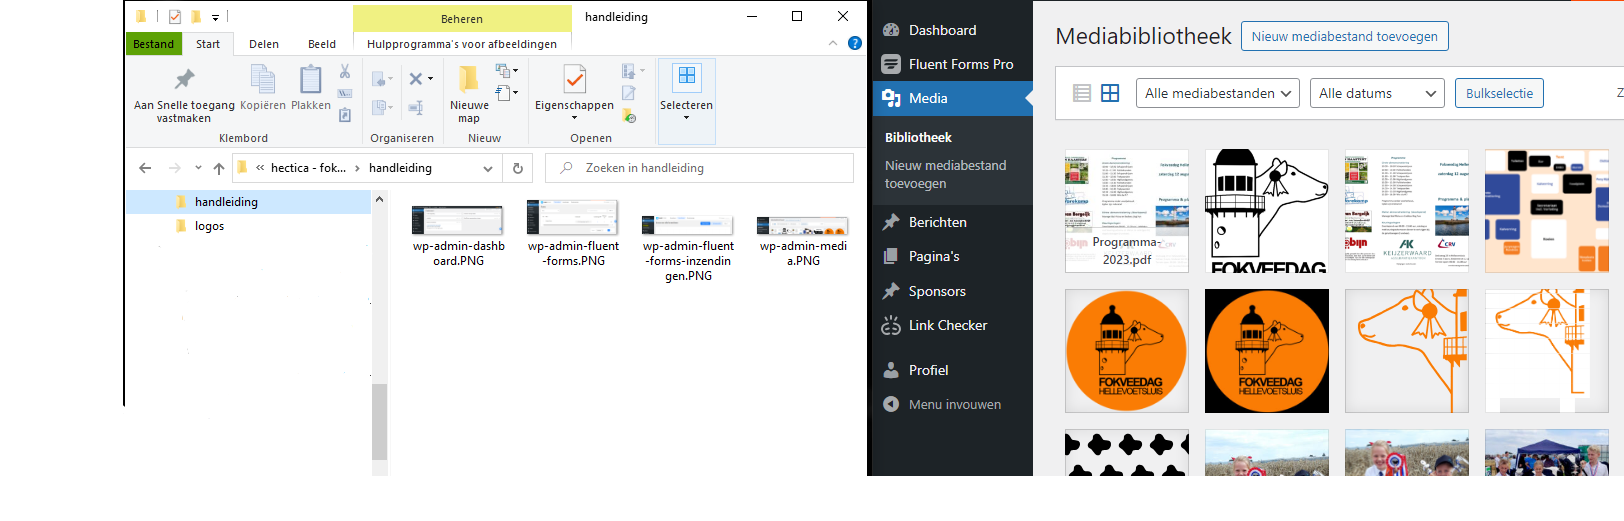Click the navigation pane scrollbar thumb

coord(379,421)
